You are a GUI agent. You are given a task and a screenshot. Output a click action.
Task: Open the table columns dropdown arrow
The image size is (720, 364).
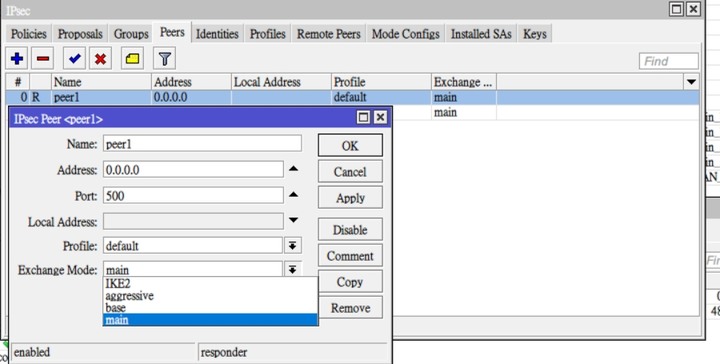click(691, 82)
